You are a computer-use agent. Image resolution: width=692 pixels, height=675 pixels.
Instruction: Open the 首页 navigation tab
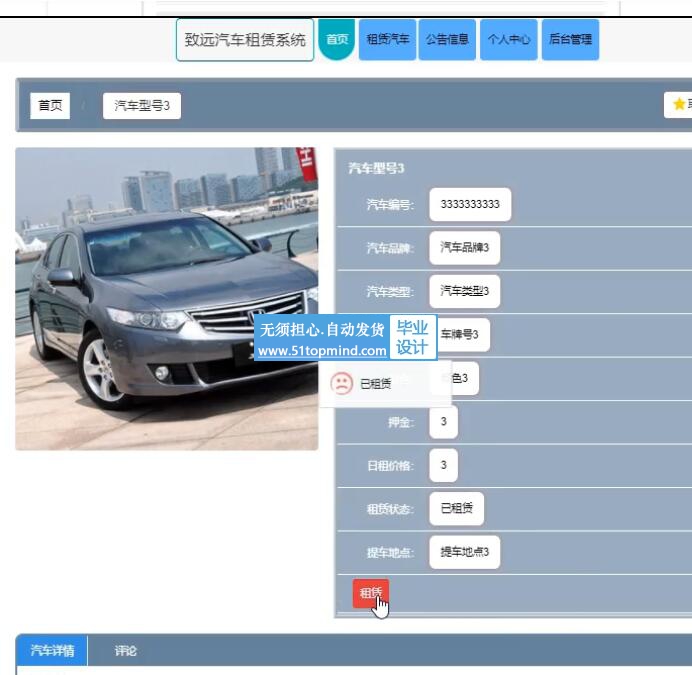tap(337, 39)
